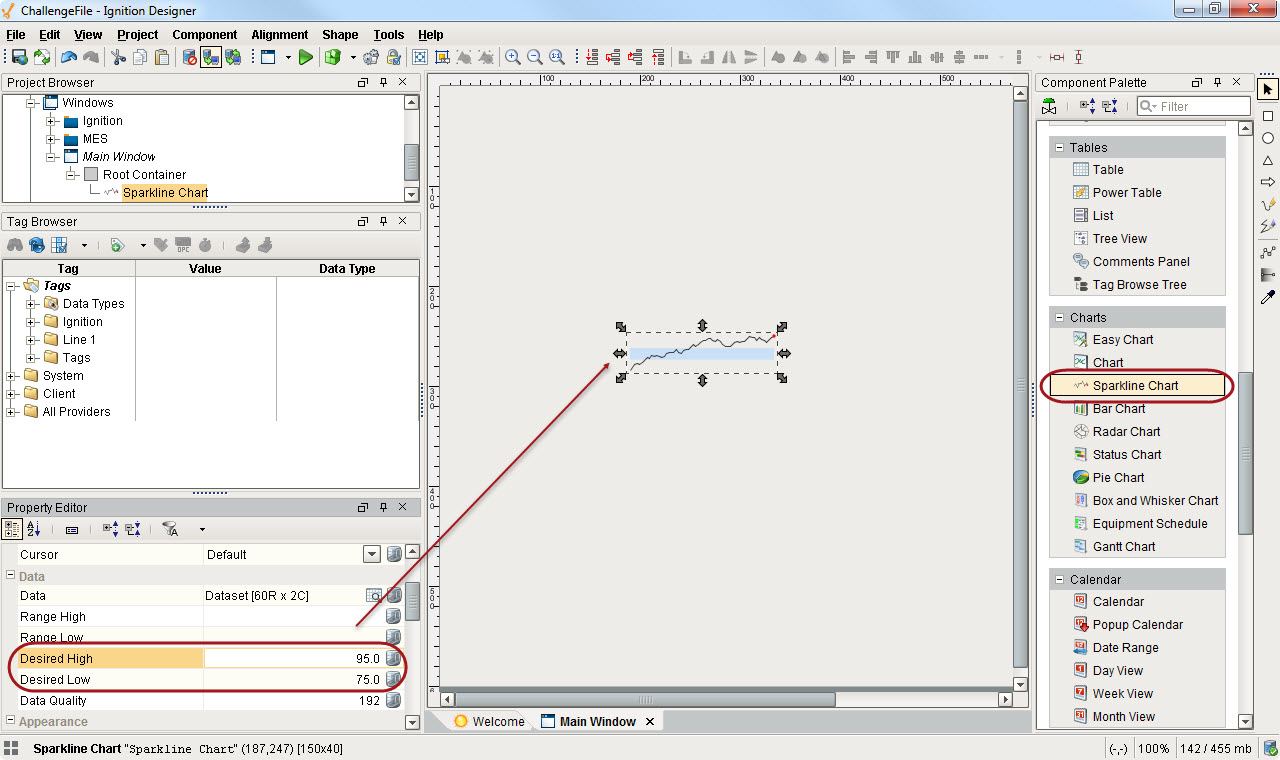Click binding icon for Desired High property
This screenshot has width=1280, height=760.
tap(394, 659)
